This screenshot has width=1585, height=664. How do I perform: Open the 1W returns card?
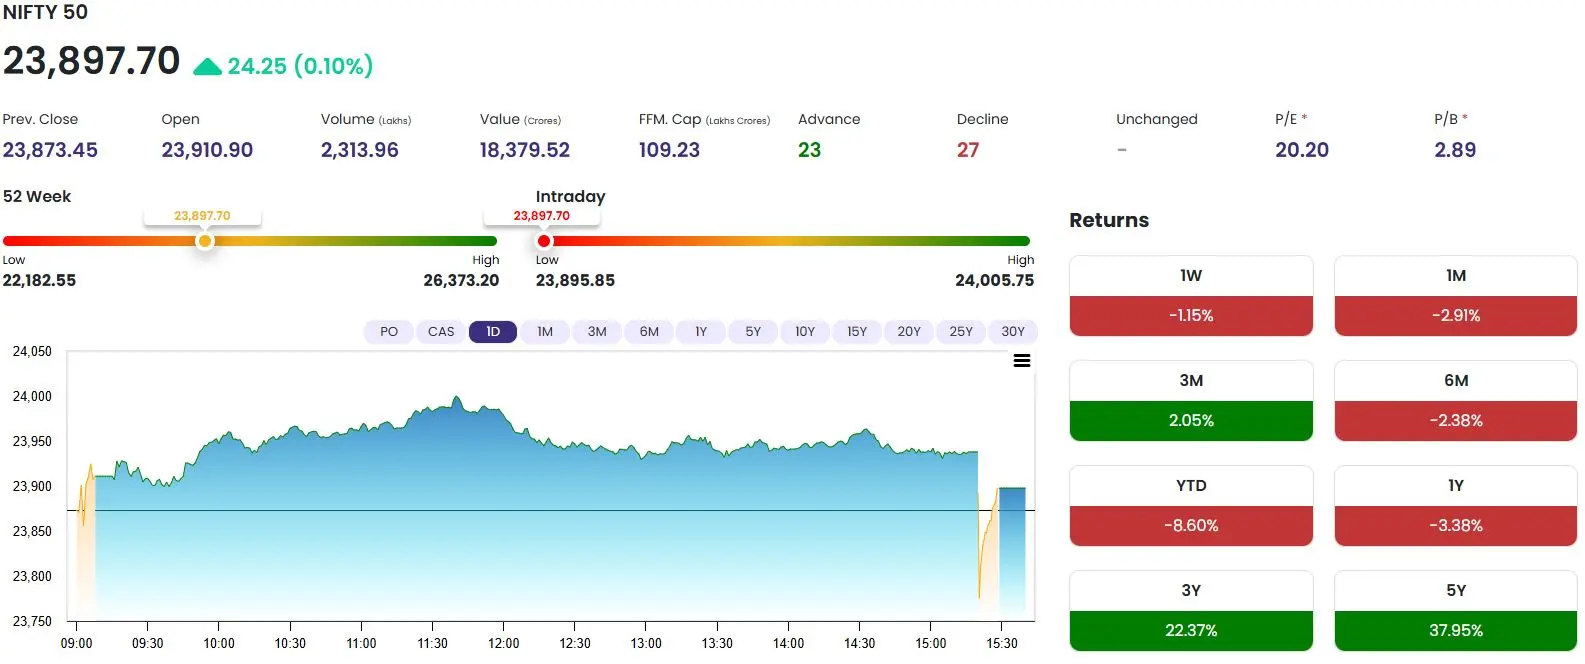coord(1191,296)
